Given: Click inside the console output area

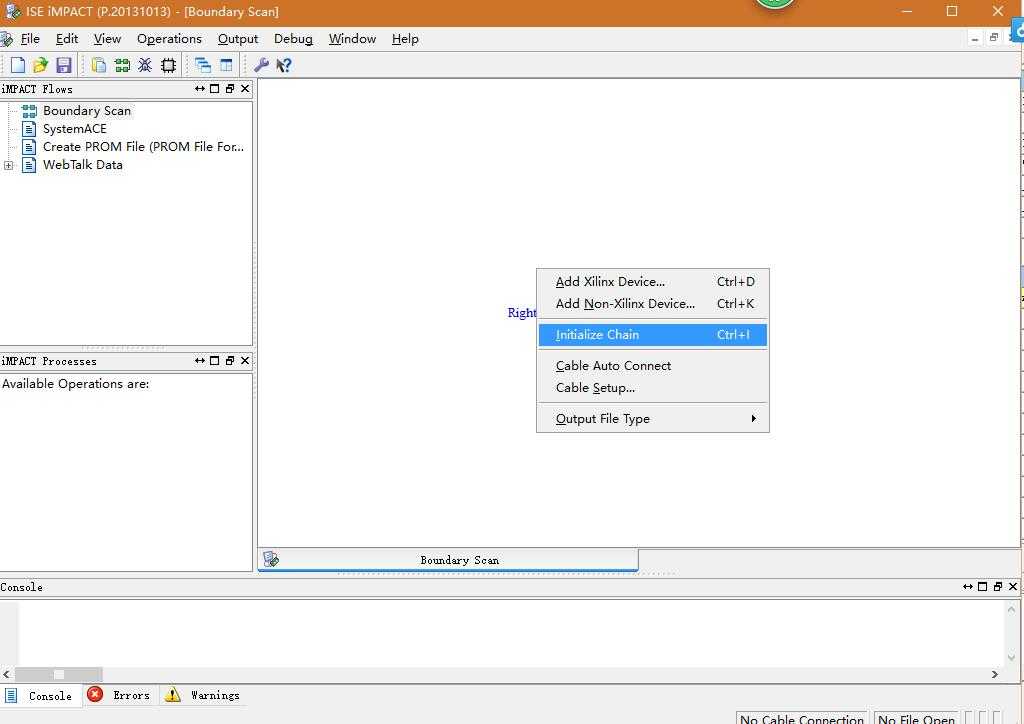Looking at the screenshot, I should pyautogui.click(x=509, y=632).
